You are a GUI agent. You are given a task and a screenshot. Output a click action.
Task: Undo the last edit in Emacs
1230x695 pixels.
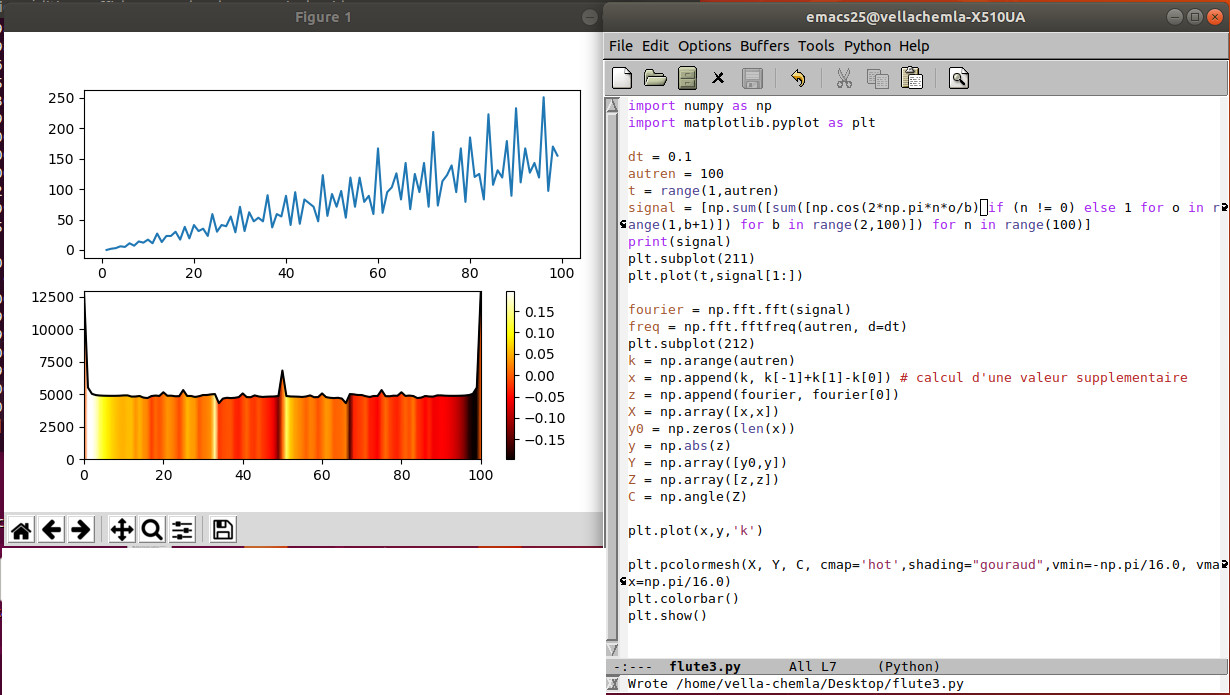pos(797,78)
